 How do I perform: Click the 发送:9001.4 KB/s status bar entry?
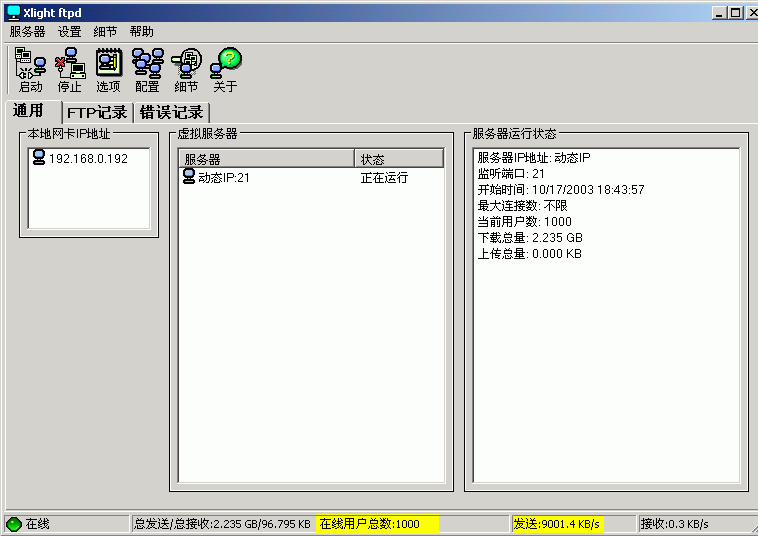(558, 524)
